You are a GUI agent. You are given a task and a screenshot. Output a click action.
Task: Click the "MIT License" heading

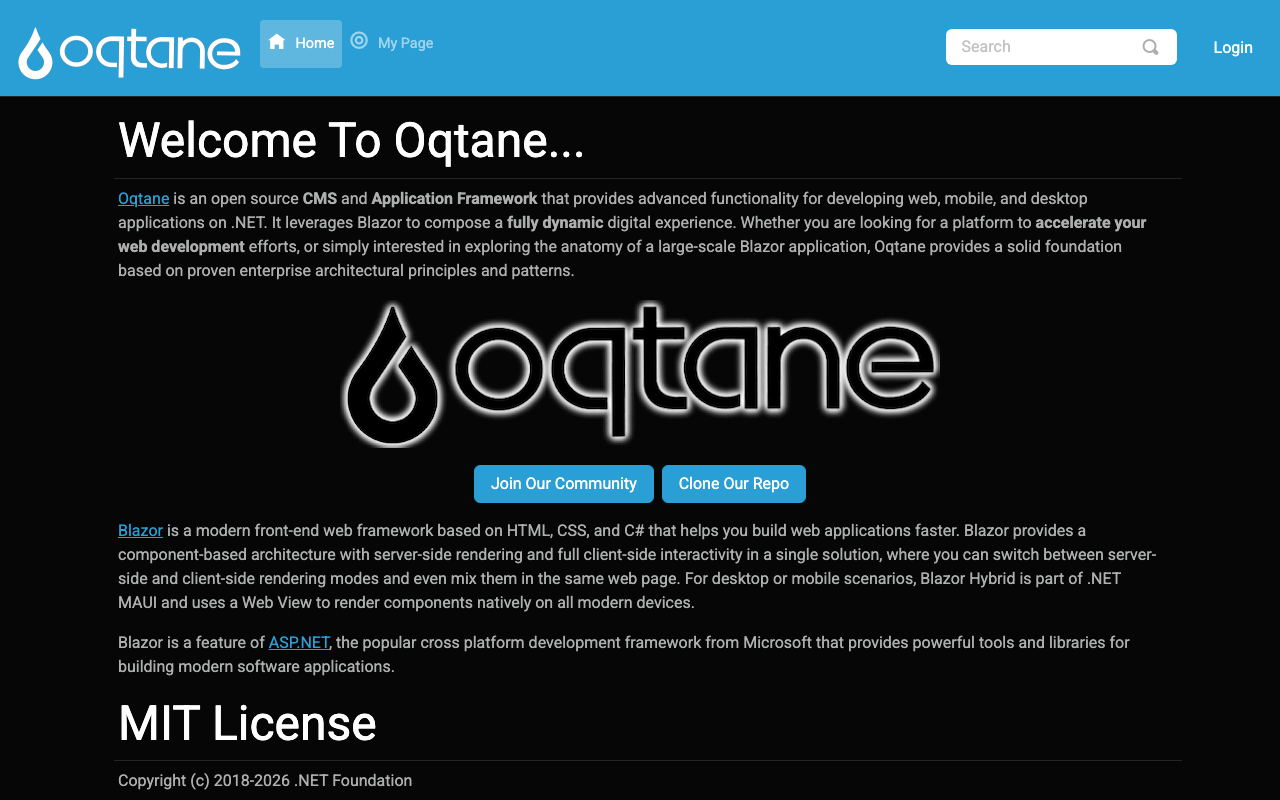tap(247, 723)
